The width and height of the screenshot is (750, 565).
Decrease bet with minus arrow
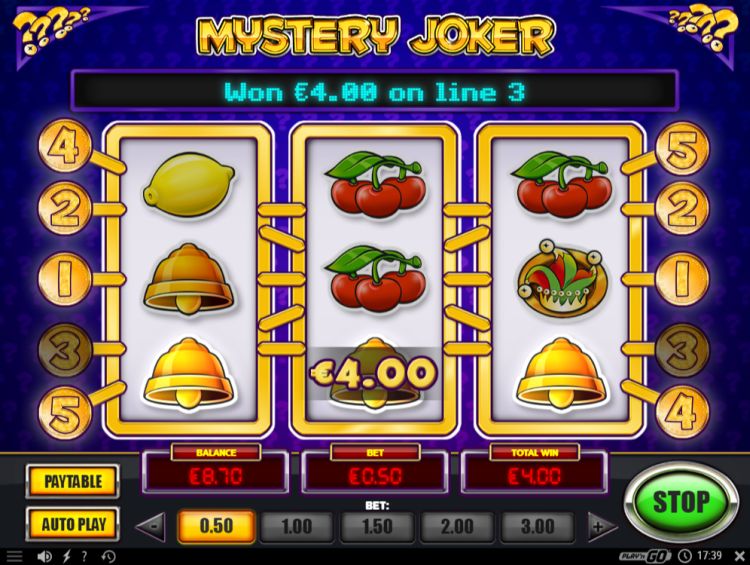[x=152, y=526]
